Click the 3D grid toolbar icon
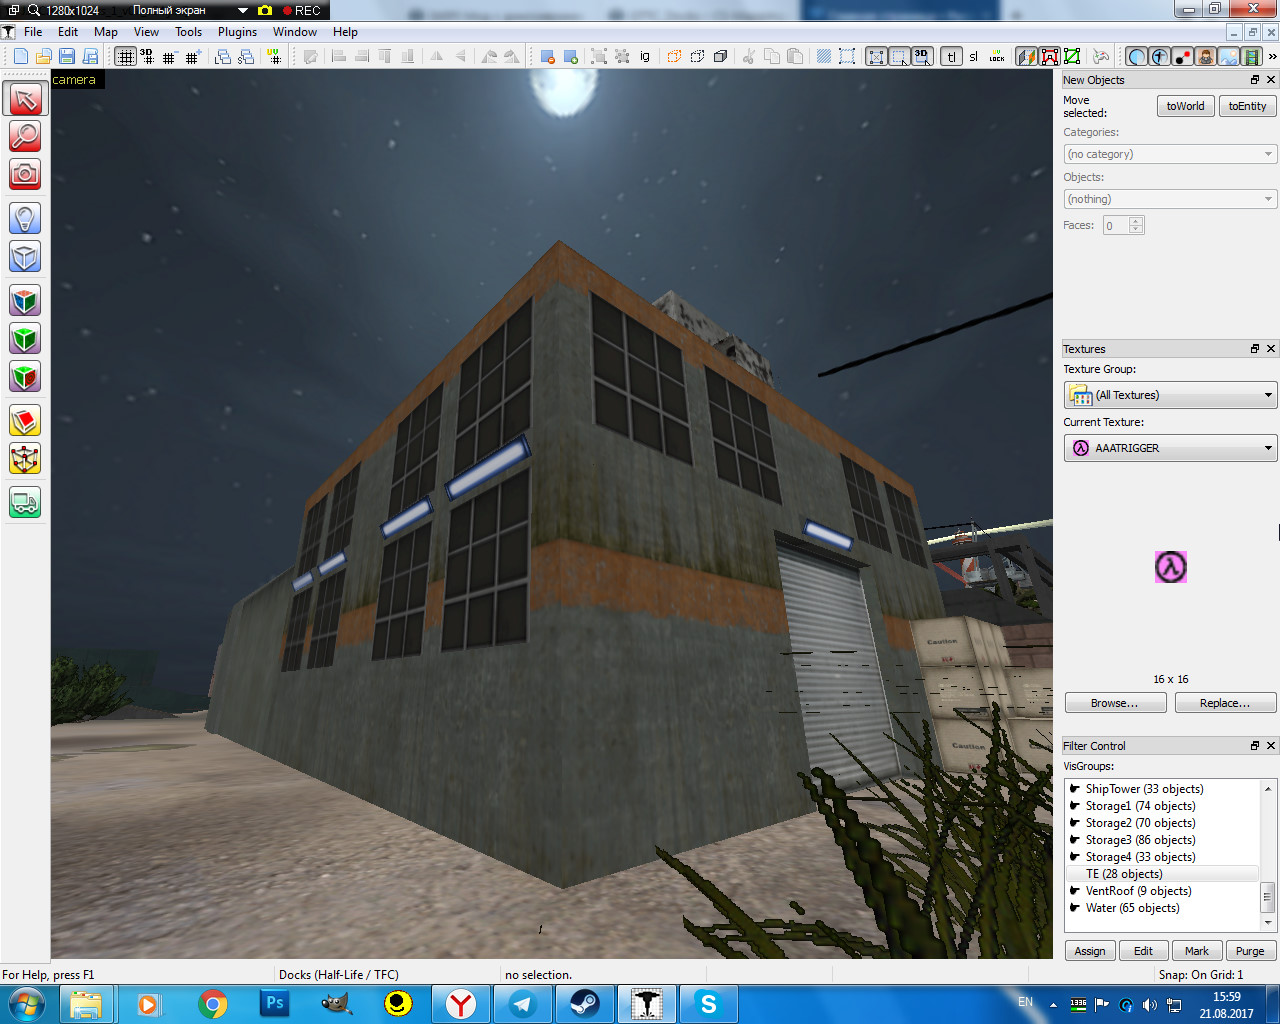Image resolution: width=1280 pixels, height=1024 pixels. pos(147,57)
